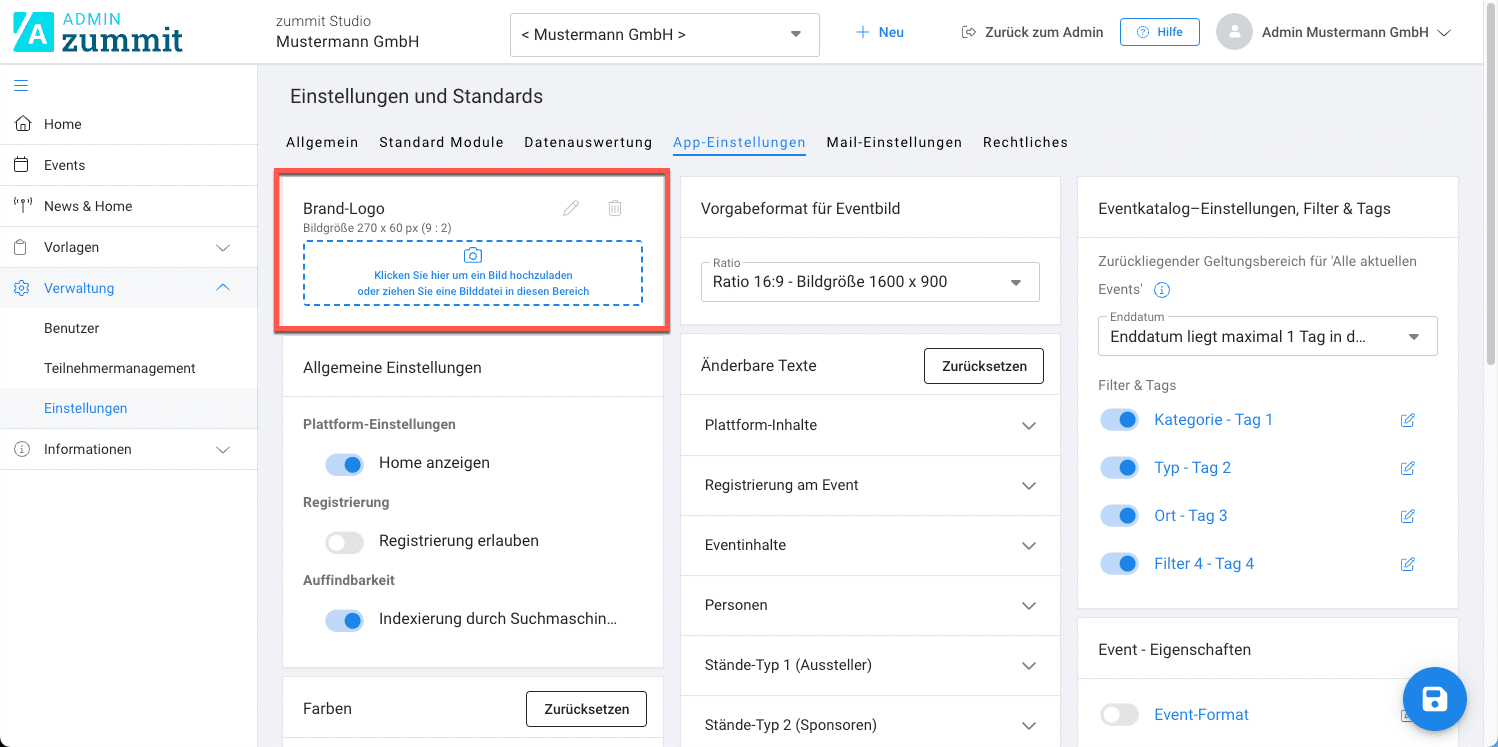Image resolution: width=1498 pixels, height=747 pixels.
Task: Expand the Plattform-Inhalte section
Action: (869, 425)
